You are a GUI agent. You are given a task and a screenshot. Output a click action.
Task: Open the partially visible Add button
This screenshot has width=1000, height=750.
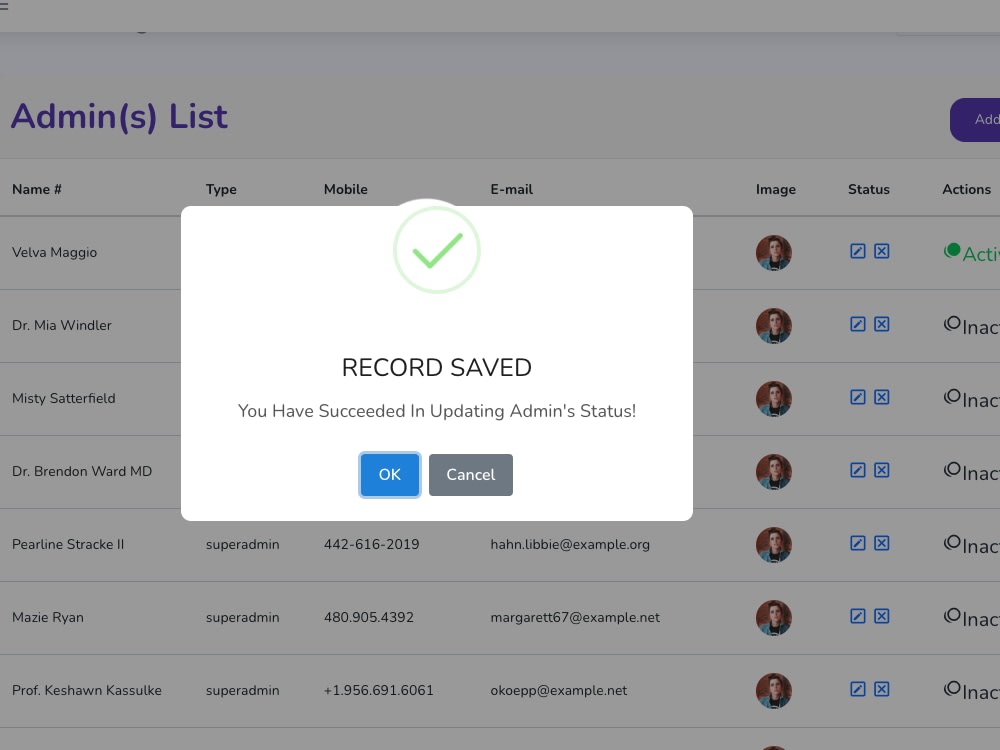975,120
